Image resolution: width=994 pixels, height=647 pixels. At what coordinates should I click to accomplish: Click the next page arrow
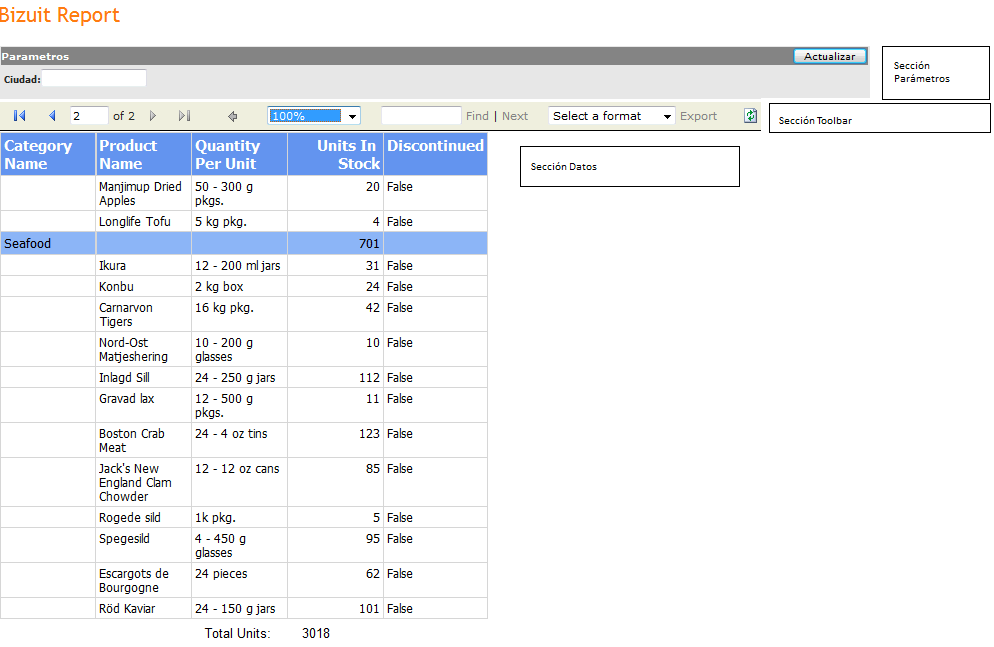point(153,116)
